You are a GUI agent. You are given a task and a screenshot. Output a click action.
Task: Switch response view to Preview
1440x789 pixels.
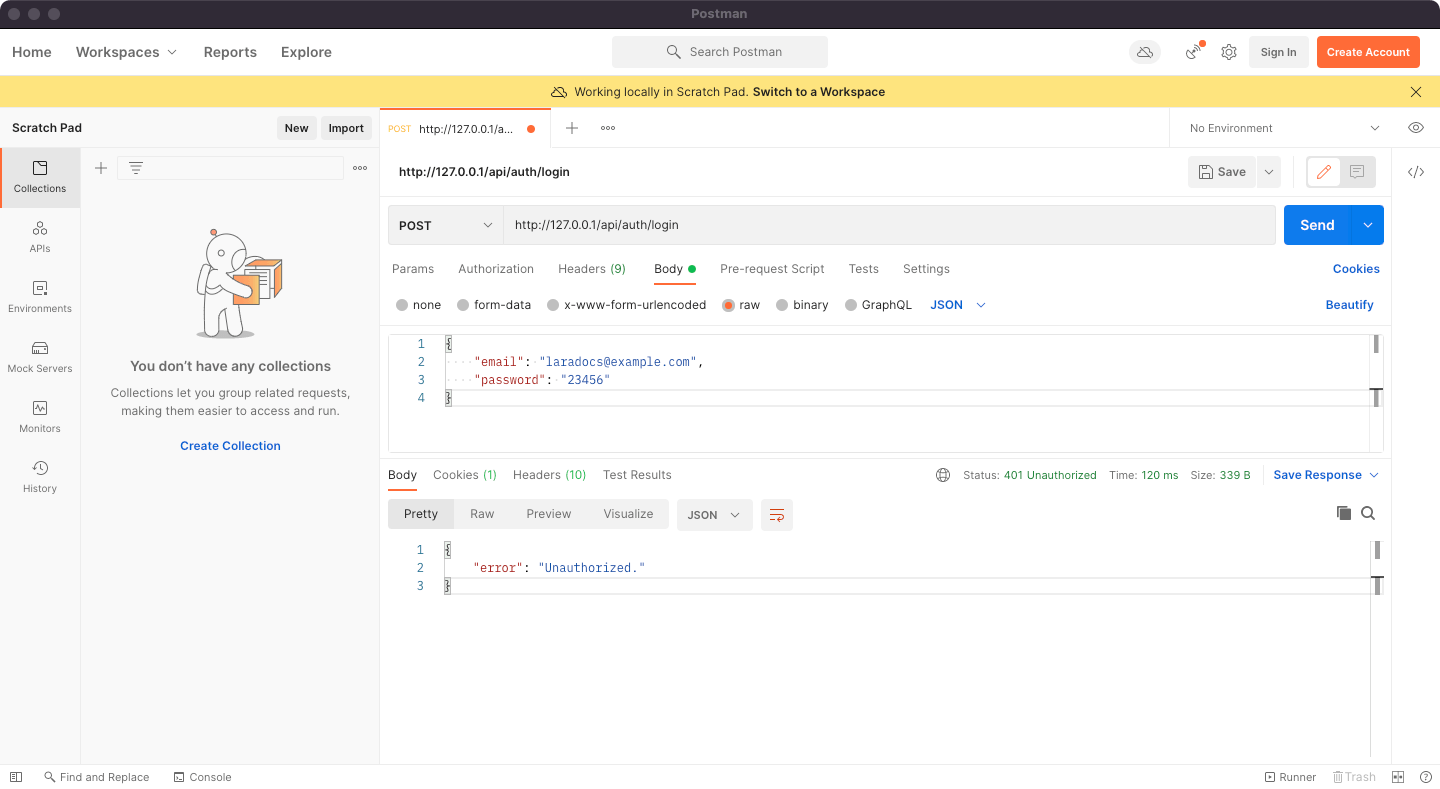tap(549, 514)
